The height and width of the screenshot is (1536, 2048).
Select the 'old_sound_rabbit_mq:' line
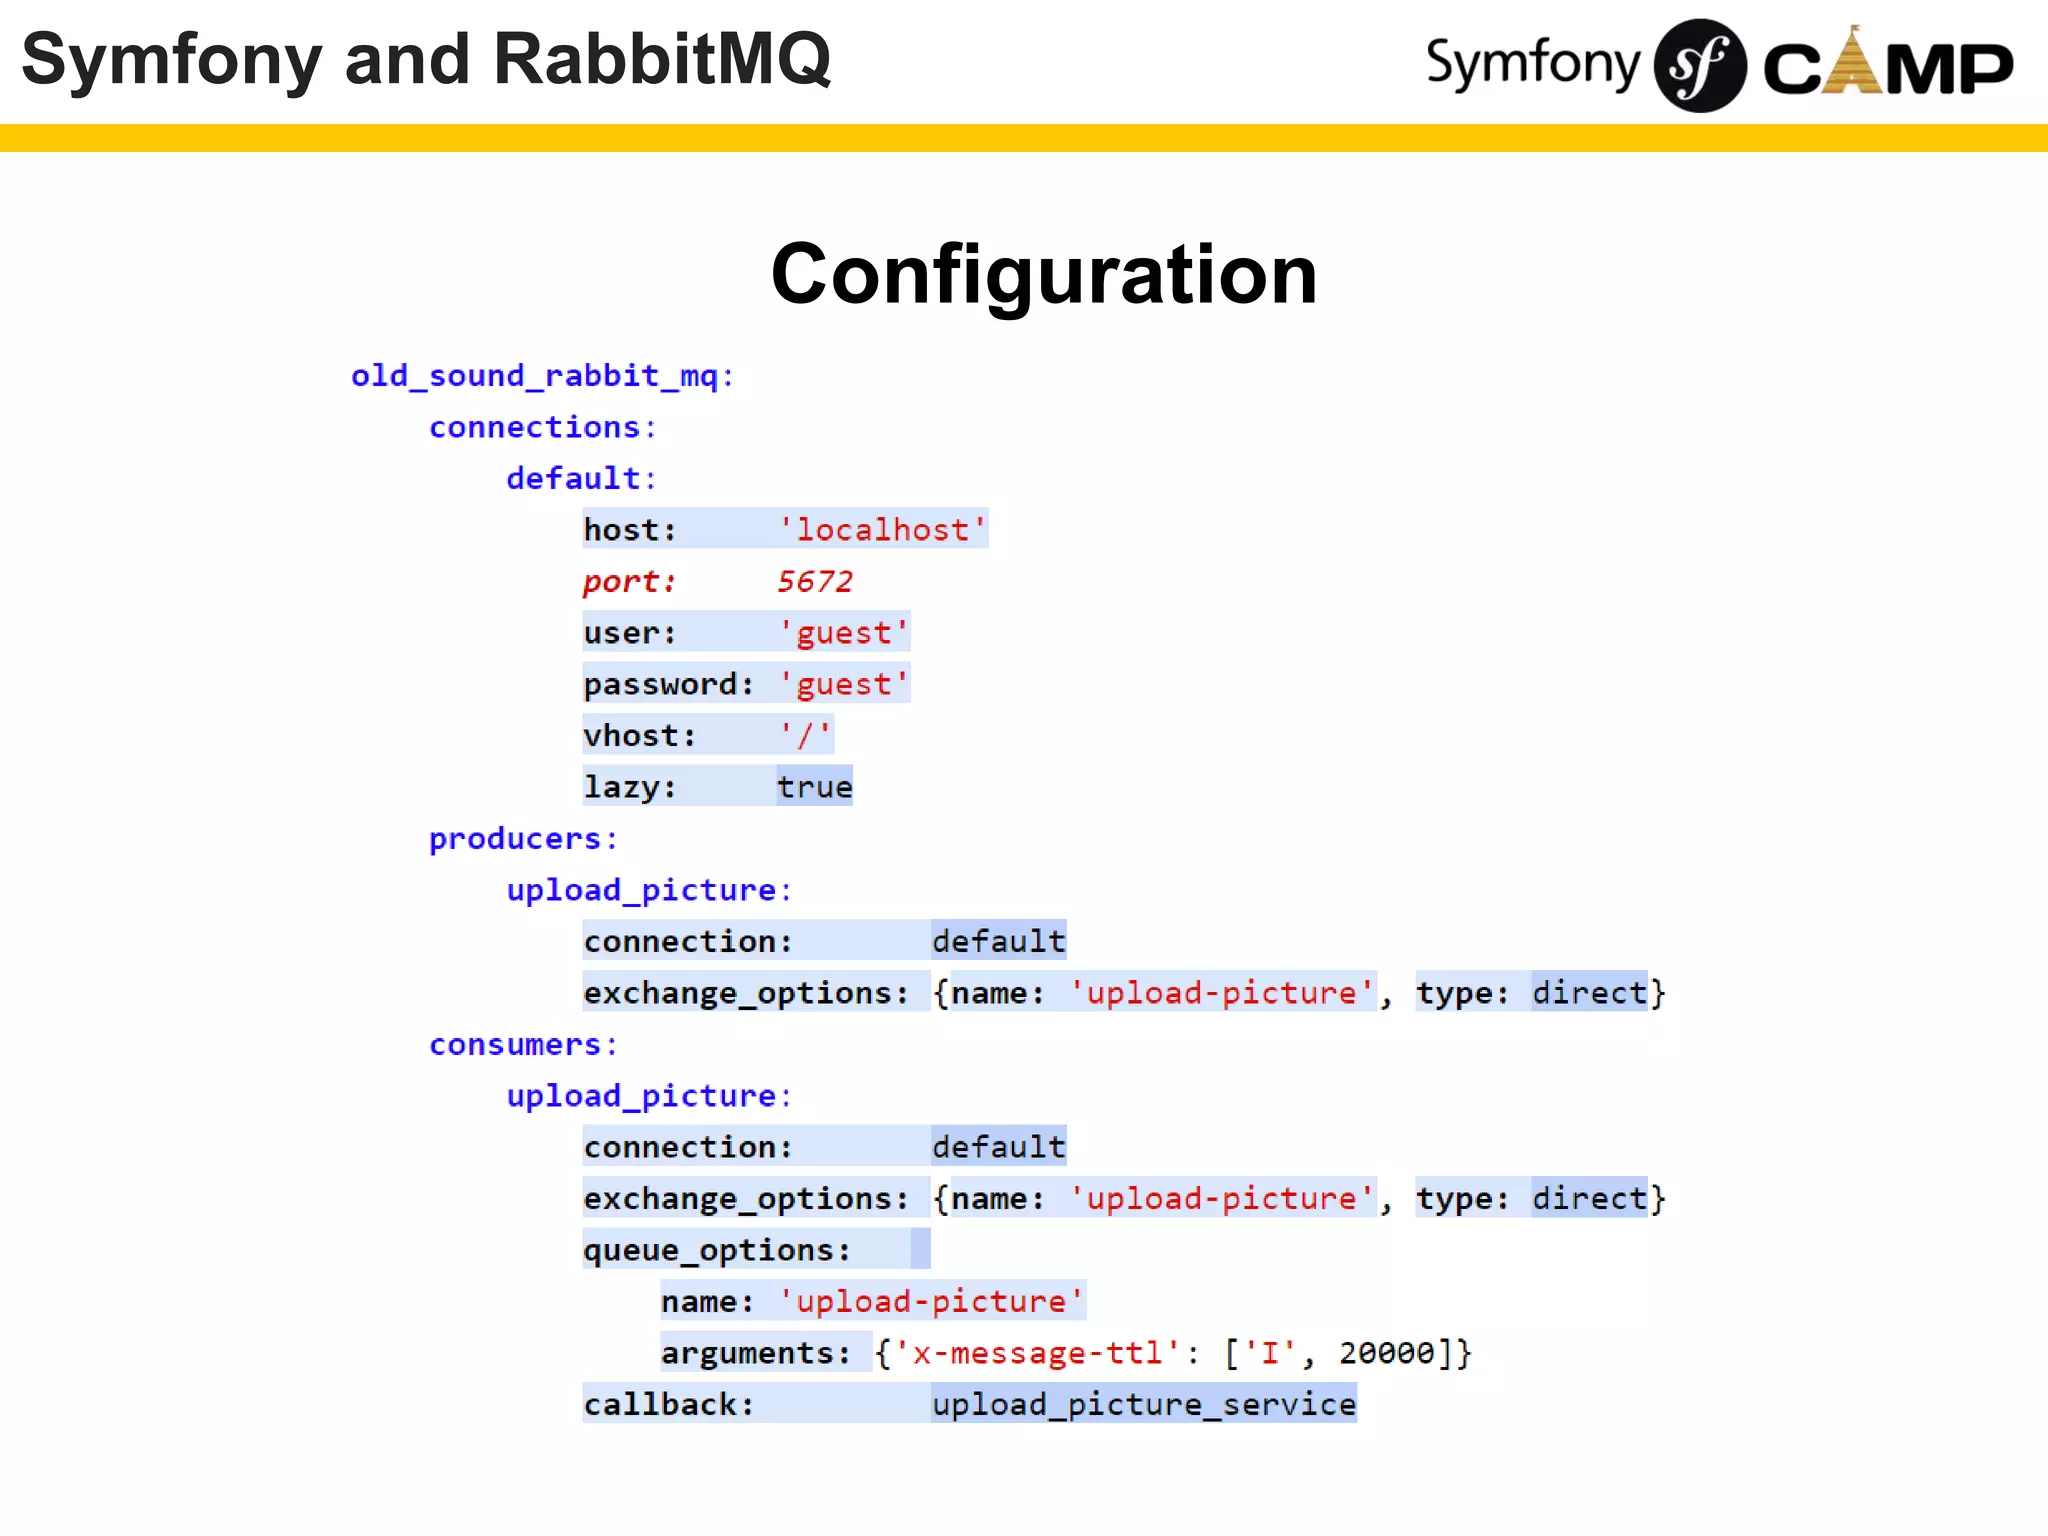click(x=543, y=376)
